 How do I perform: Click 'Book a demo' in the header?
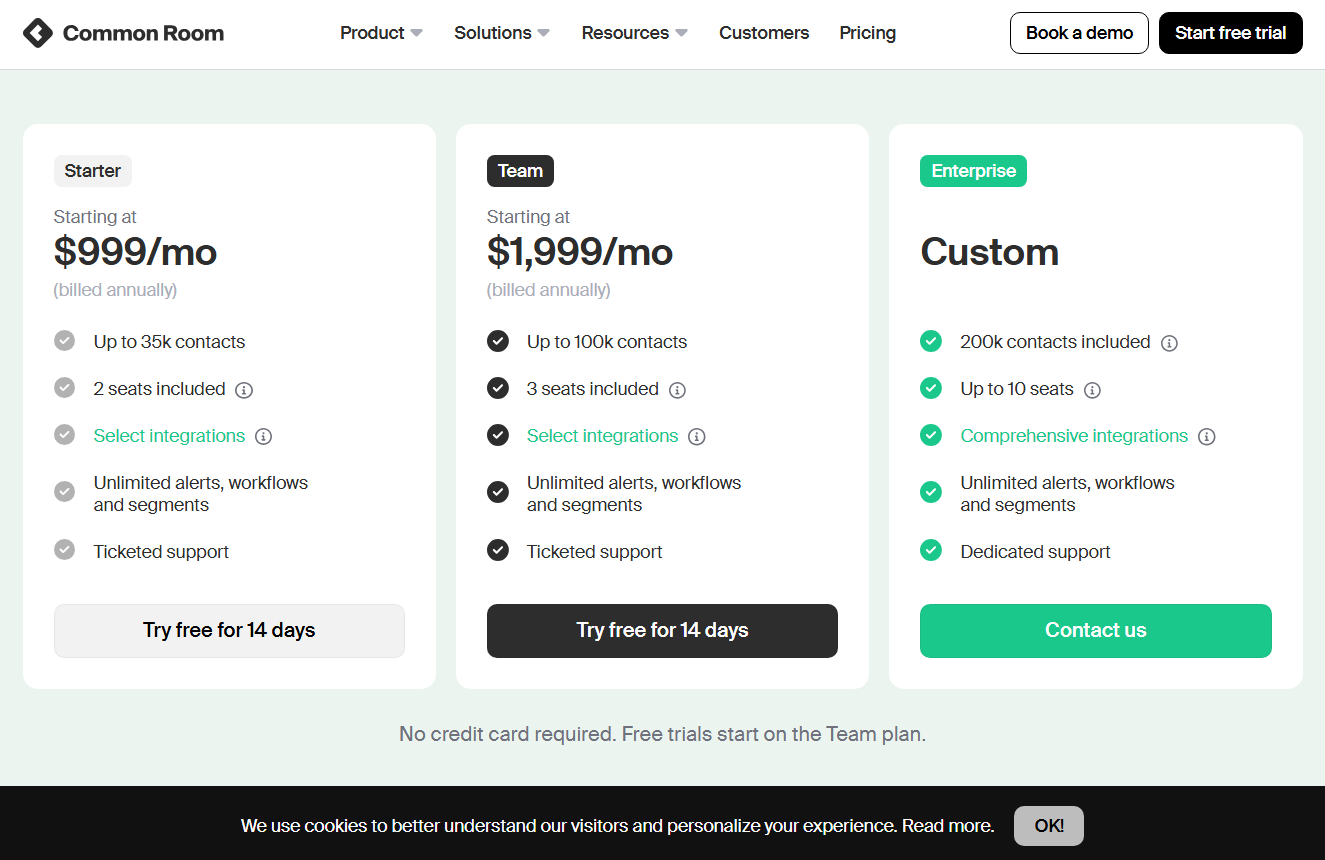[1079, 33]
